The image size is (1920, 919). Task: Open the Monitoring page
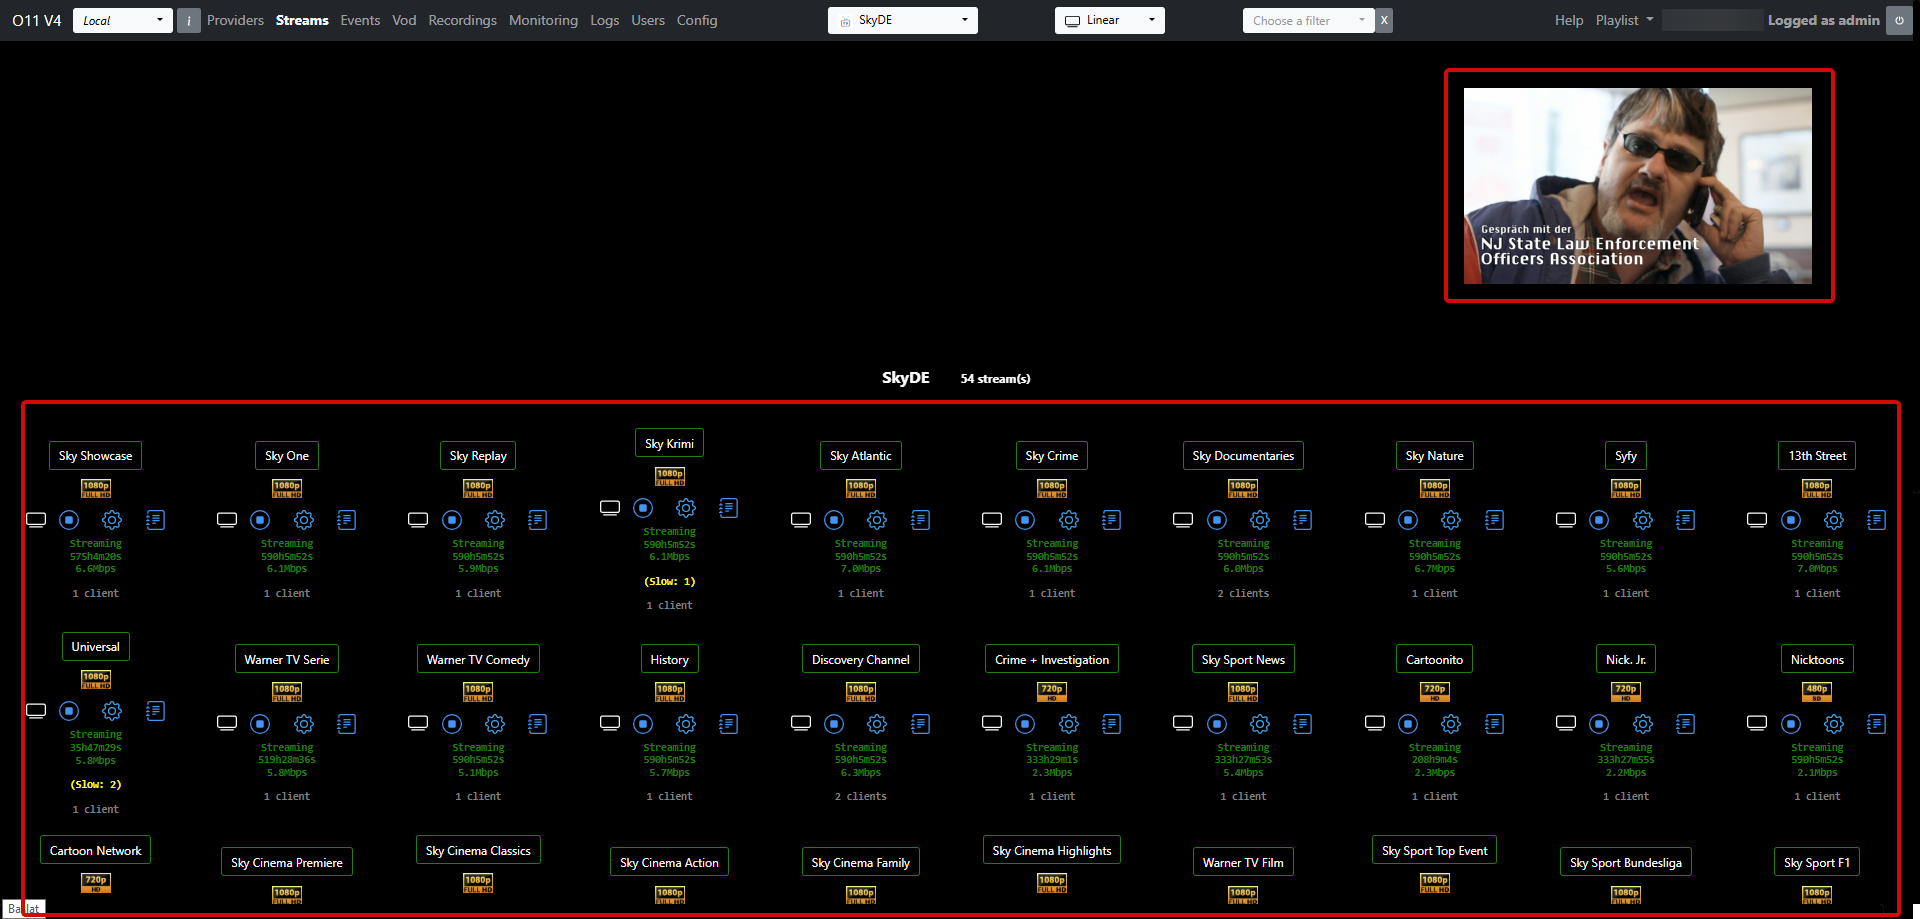[543, 20]
